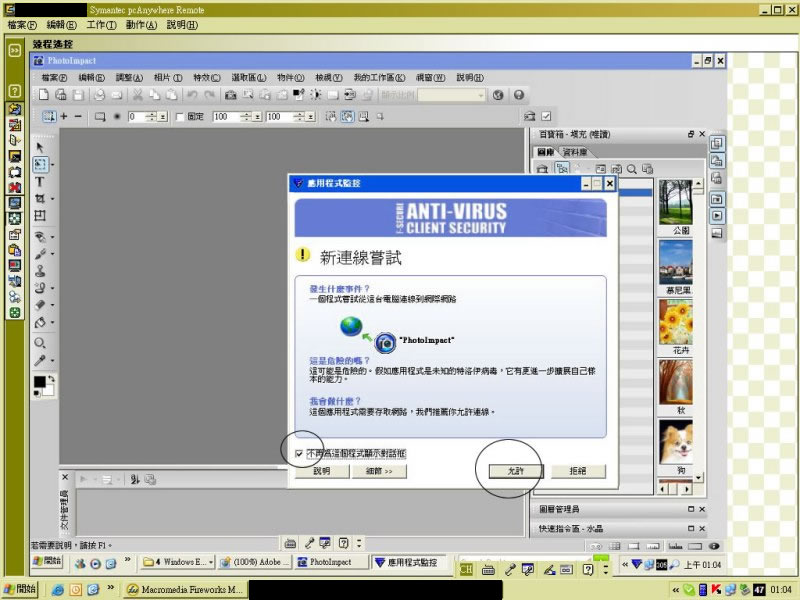The height and width of the screenshot is (600, 800).
Task: Select the Eraser tool in toolbox
Action: tap(40, 305)
